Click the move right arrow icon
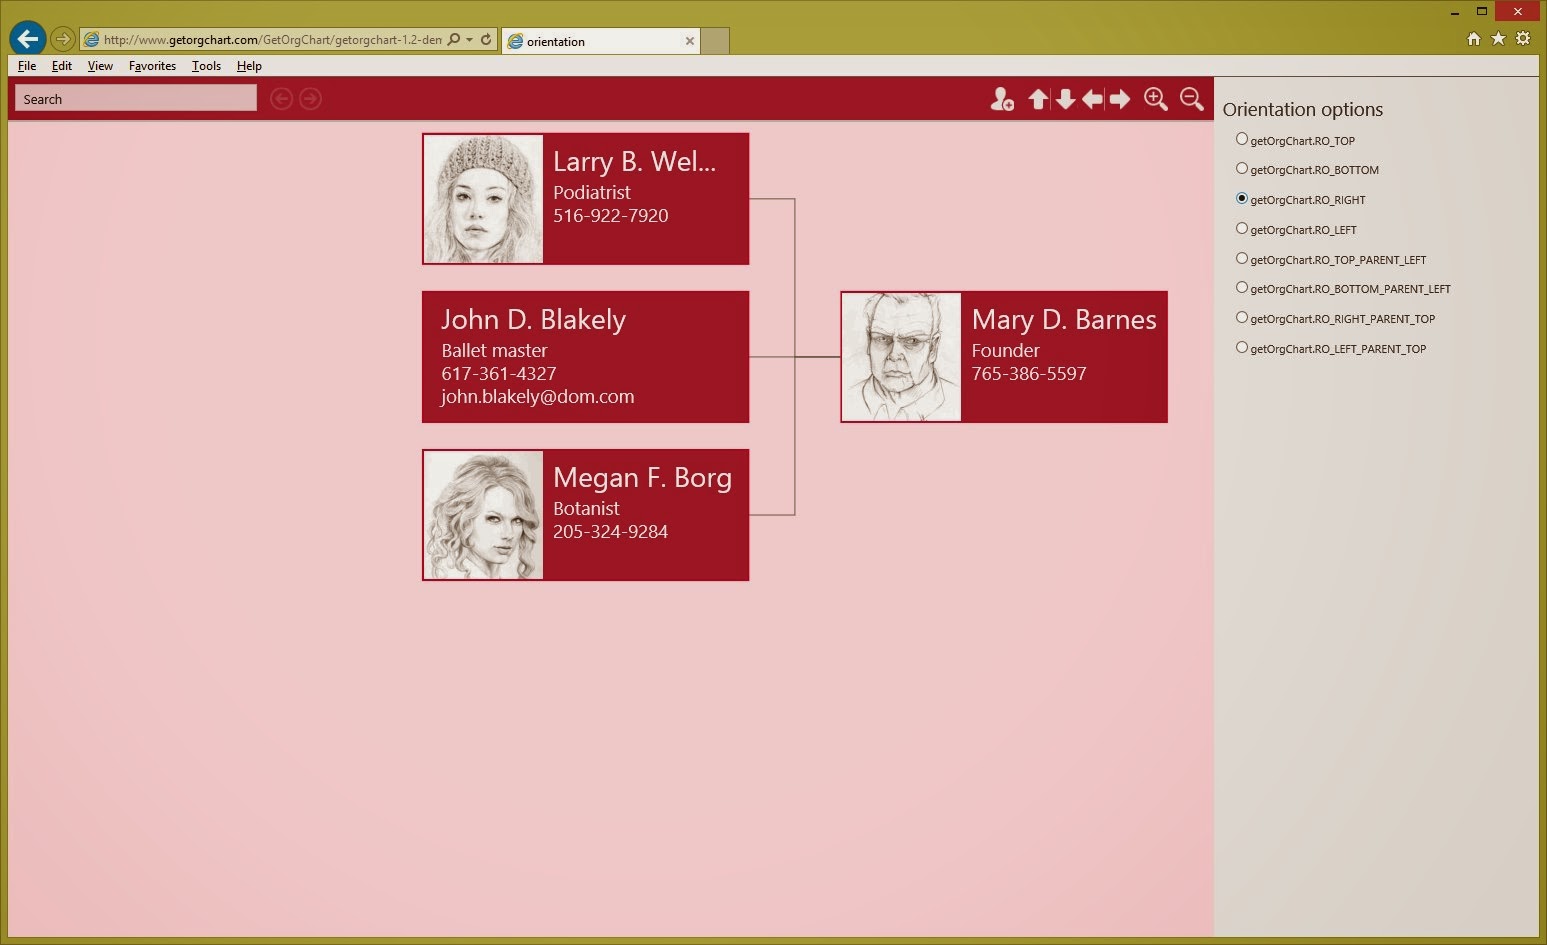 point(1120,99)
